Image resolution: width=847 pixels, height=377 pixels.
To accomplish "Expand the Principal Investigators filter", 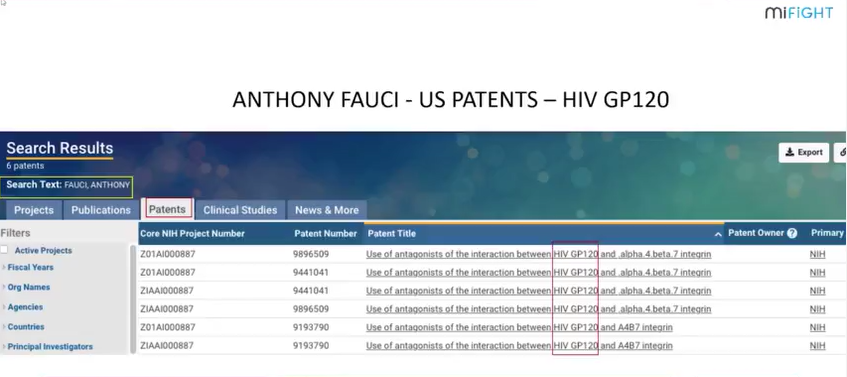I will [x=50, y=347].
